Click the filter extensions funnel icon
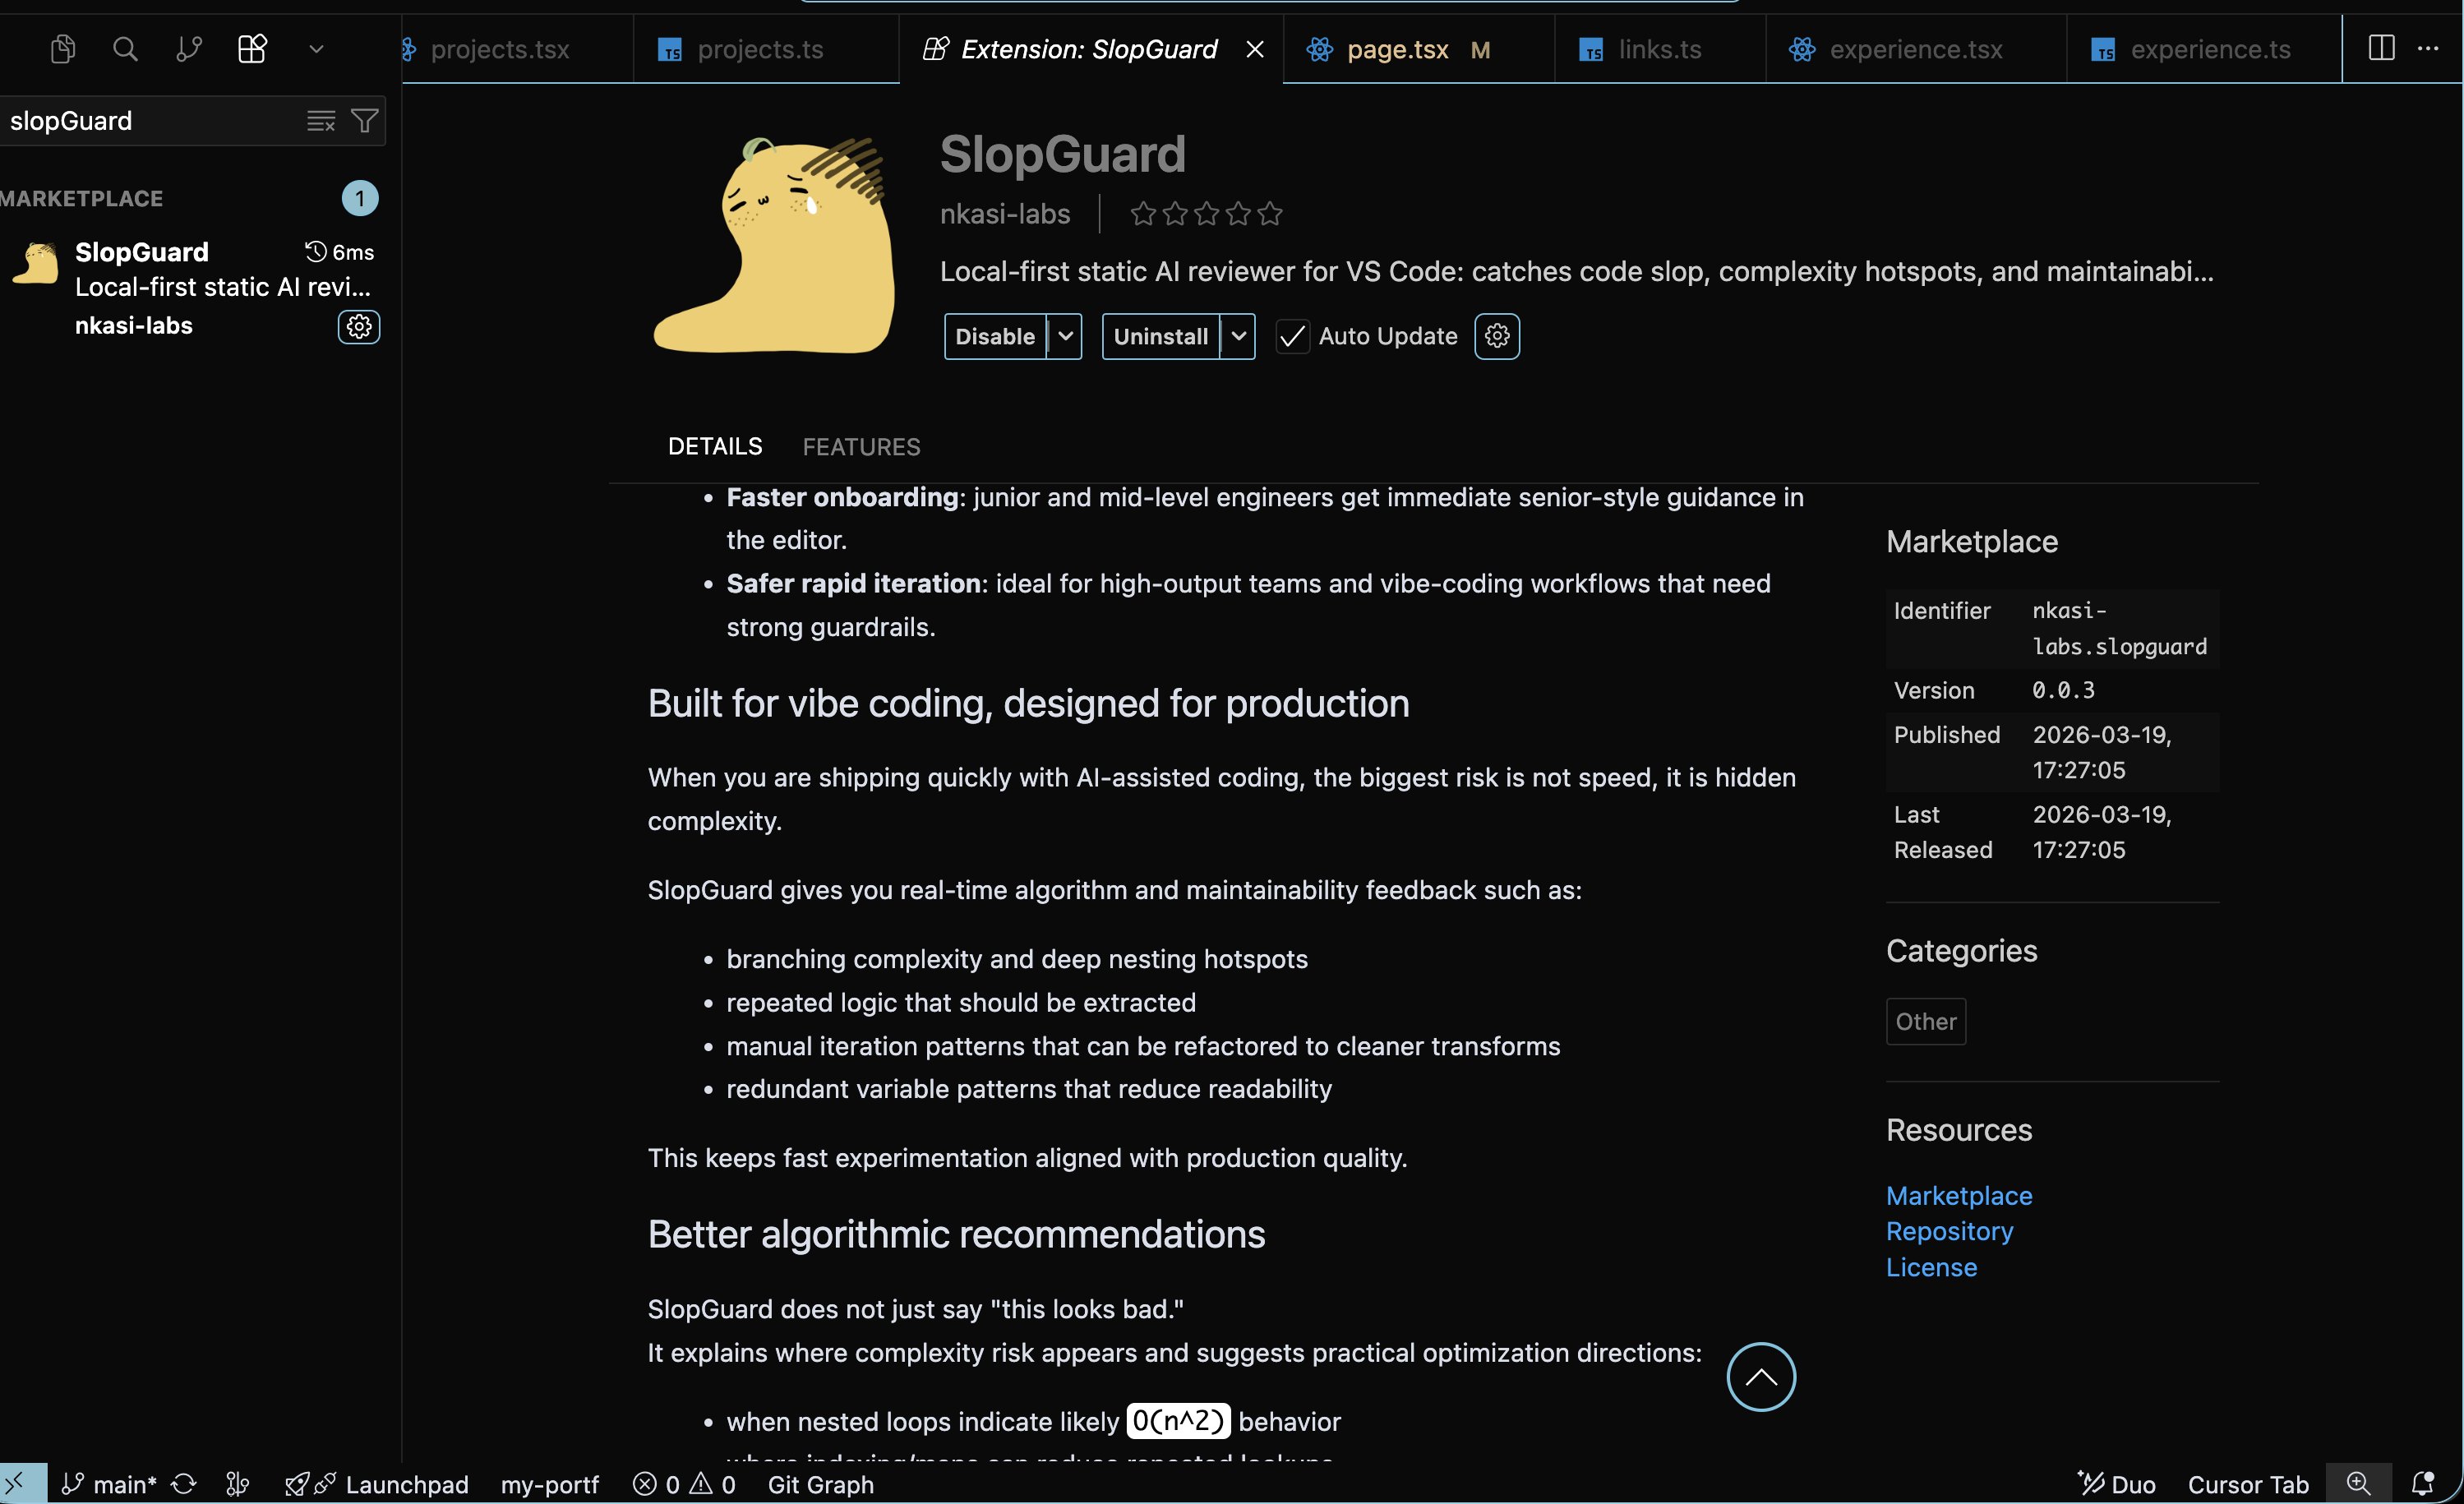2464x1504 pixels. [365, 121]
